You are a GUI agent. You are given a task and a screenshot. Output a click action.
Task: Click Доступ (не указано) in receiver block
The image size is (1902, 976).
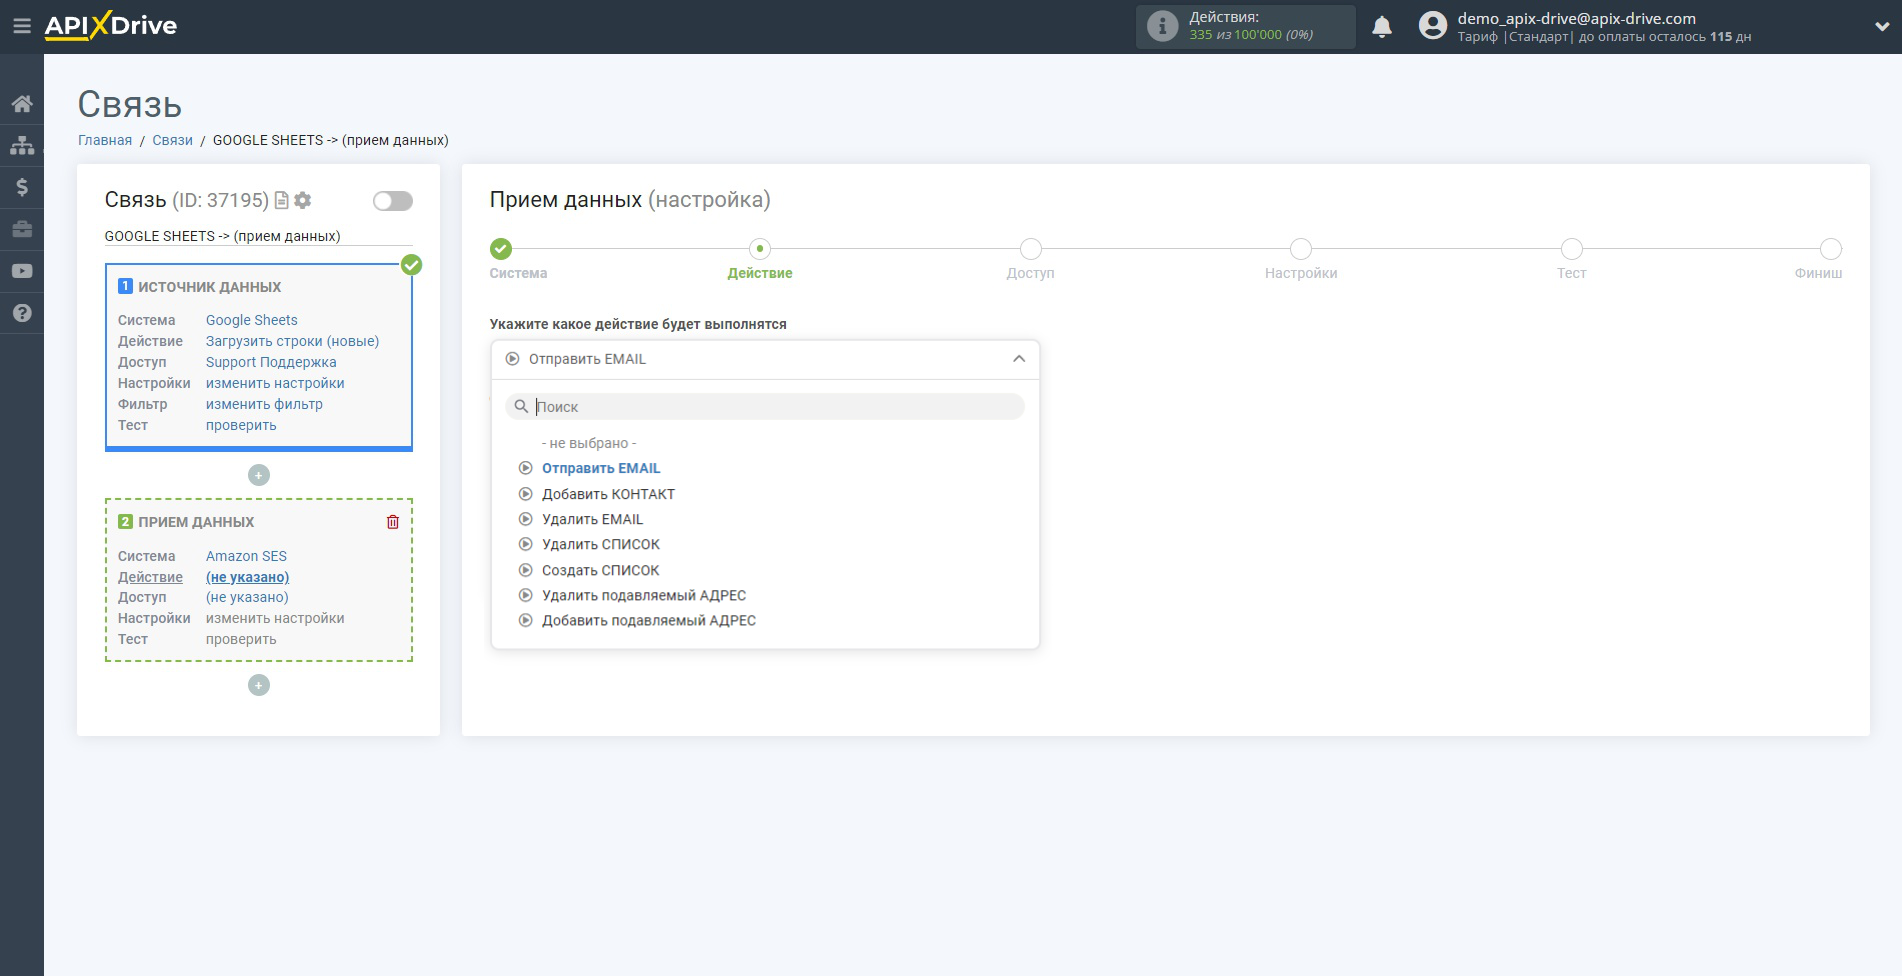(x=247, y=597)
